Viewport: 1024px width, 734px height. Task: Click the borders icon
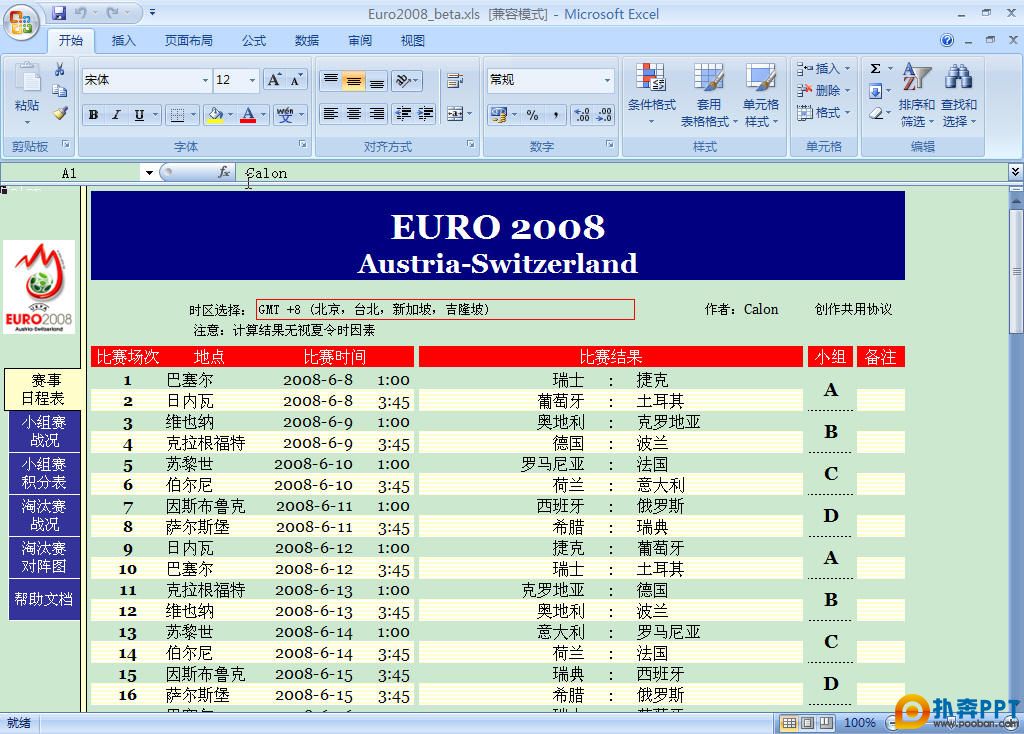point(177,115)
